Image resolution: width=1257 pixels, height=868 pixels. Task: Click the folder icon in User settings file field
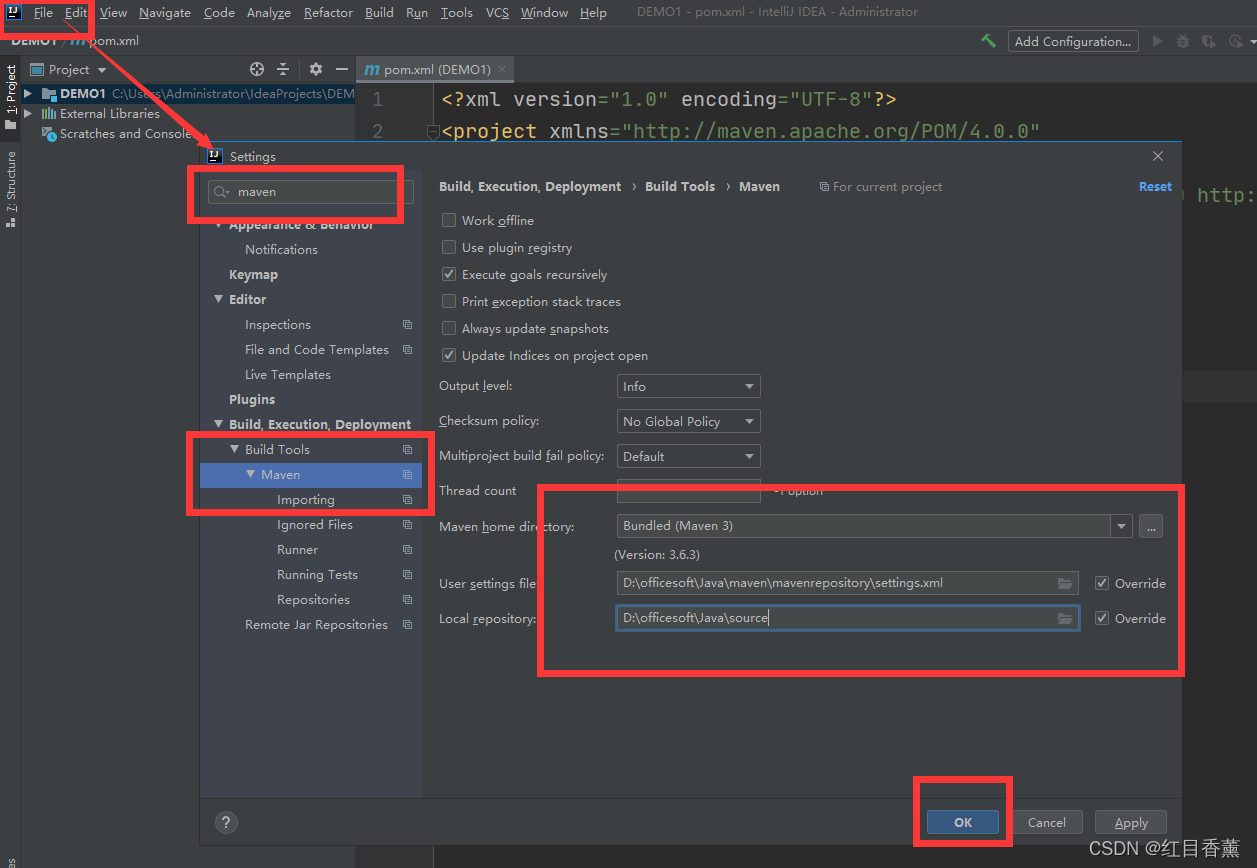pyautogui.click(x=1065, y=583)
